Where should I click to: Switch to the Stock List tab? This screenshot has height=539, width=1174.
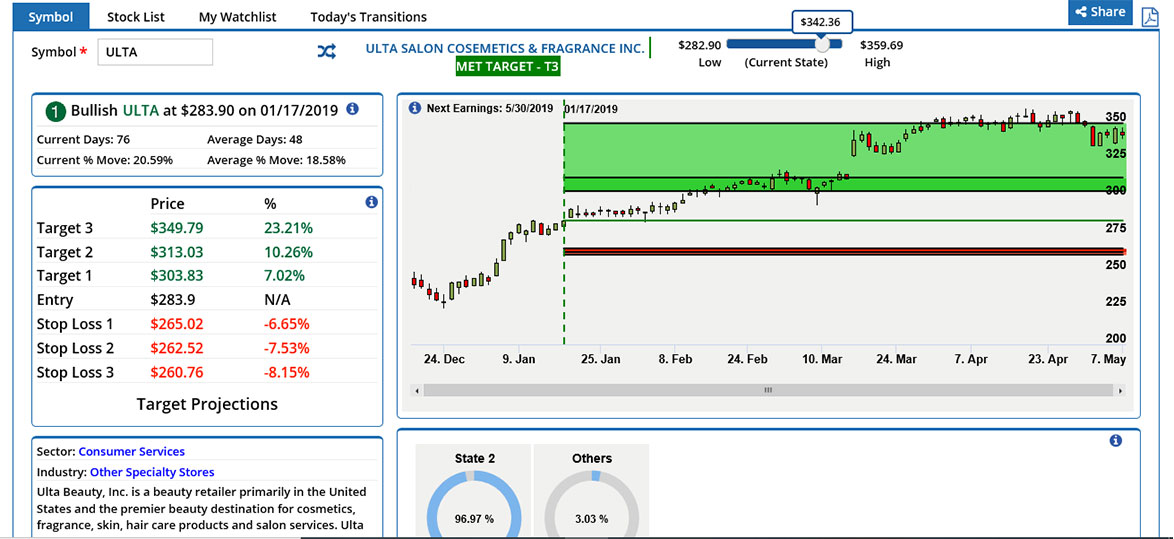135,16
